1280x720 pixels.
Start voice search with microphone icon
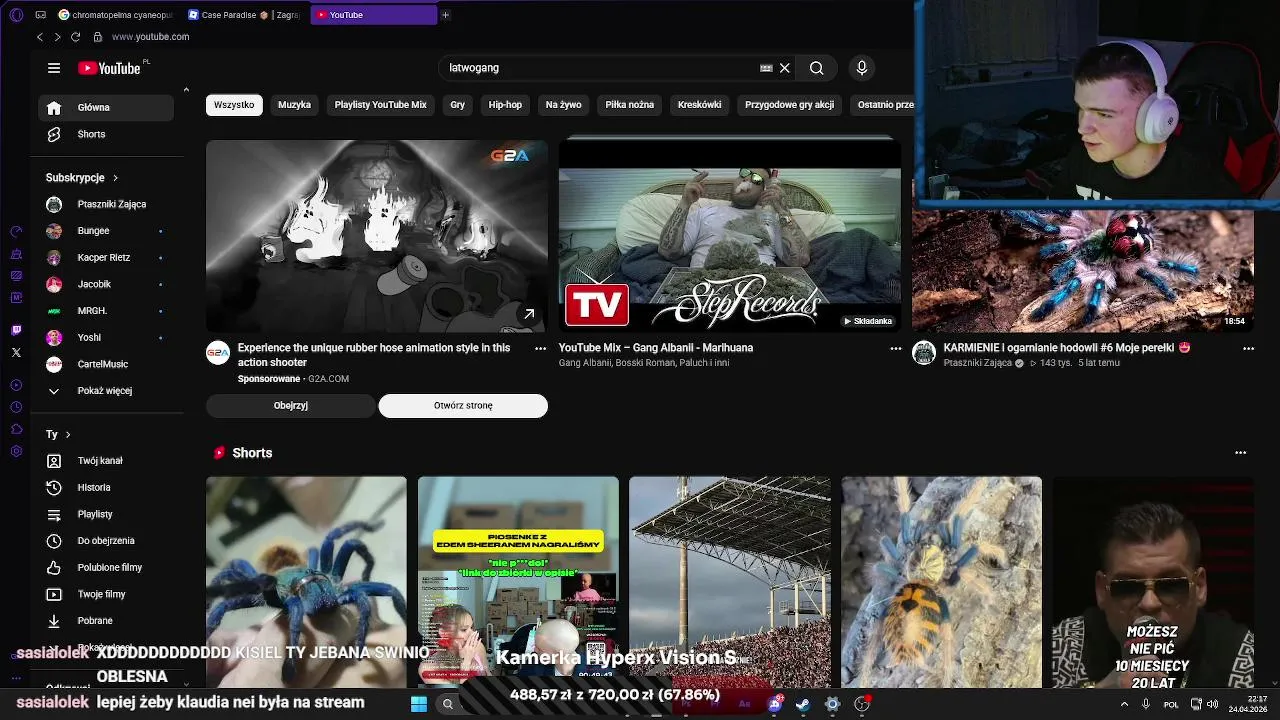pyautogui.click(x=862, y=68)
